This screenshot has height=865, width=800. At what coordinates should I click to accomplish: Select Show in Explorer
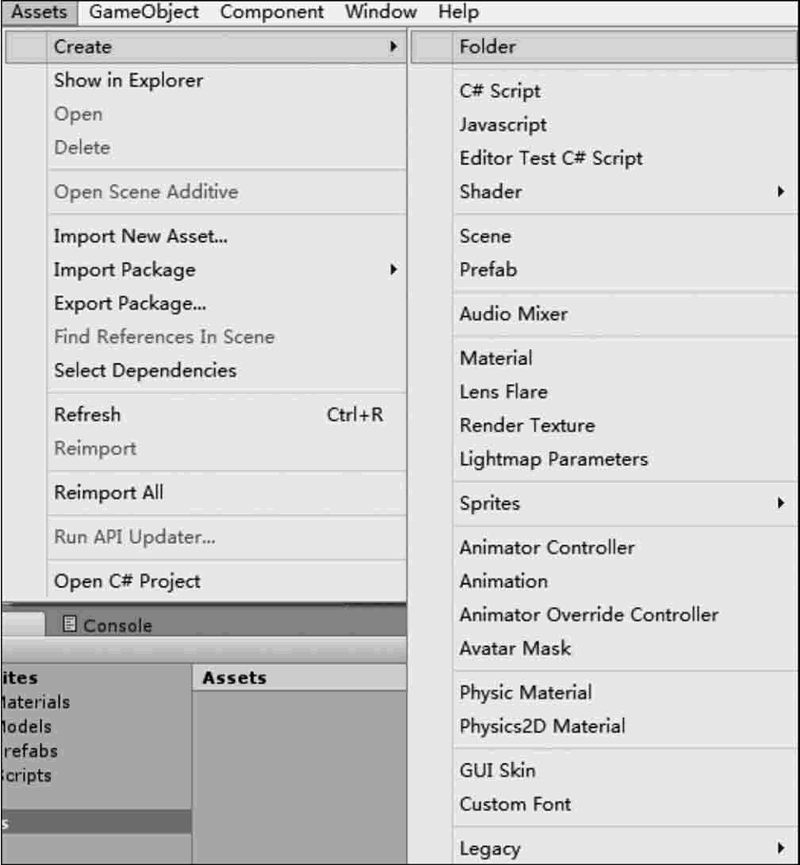click(x=128, y=81)
